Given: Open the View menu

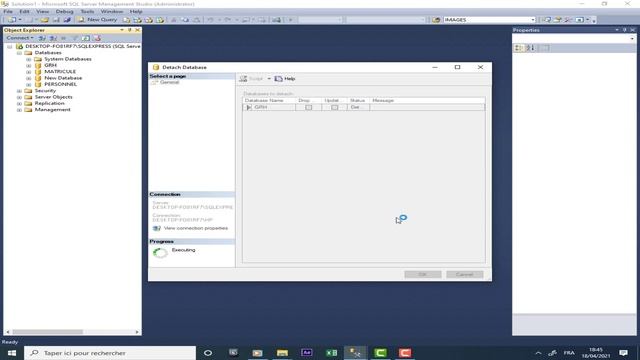Looking at the screenshot, I should click(42, 11).
